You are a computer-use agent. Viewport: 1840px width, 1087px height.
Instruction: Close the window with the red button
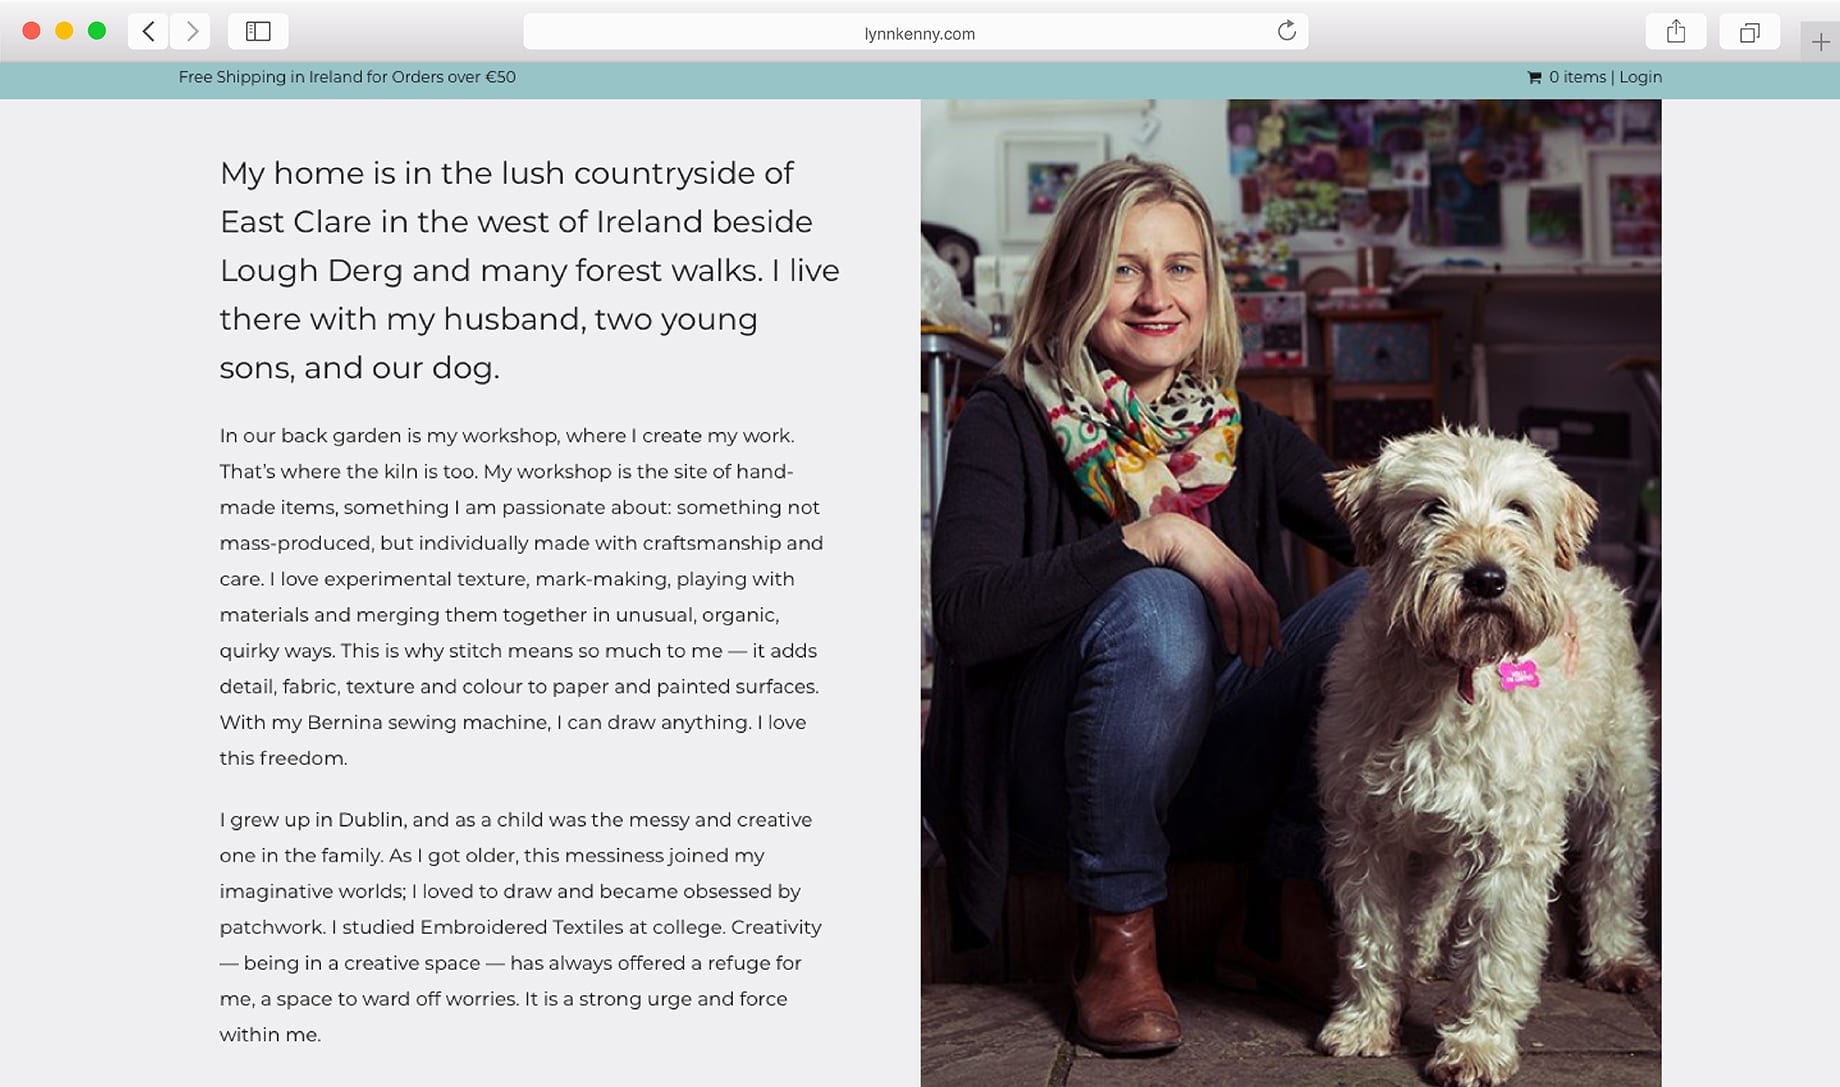coord(31,31)
